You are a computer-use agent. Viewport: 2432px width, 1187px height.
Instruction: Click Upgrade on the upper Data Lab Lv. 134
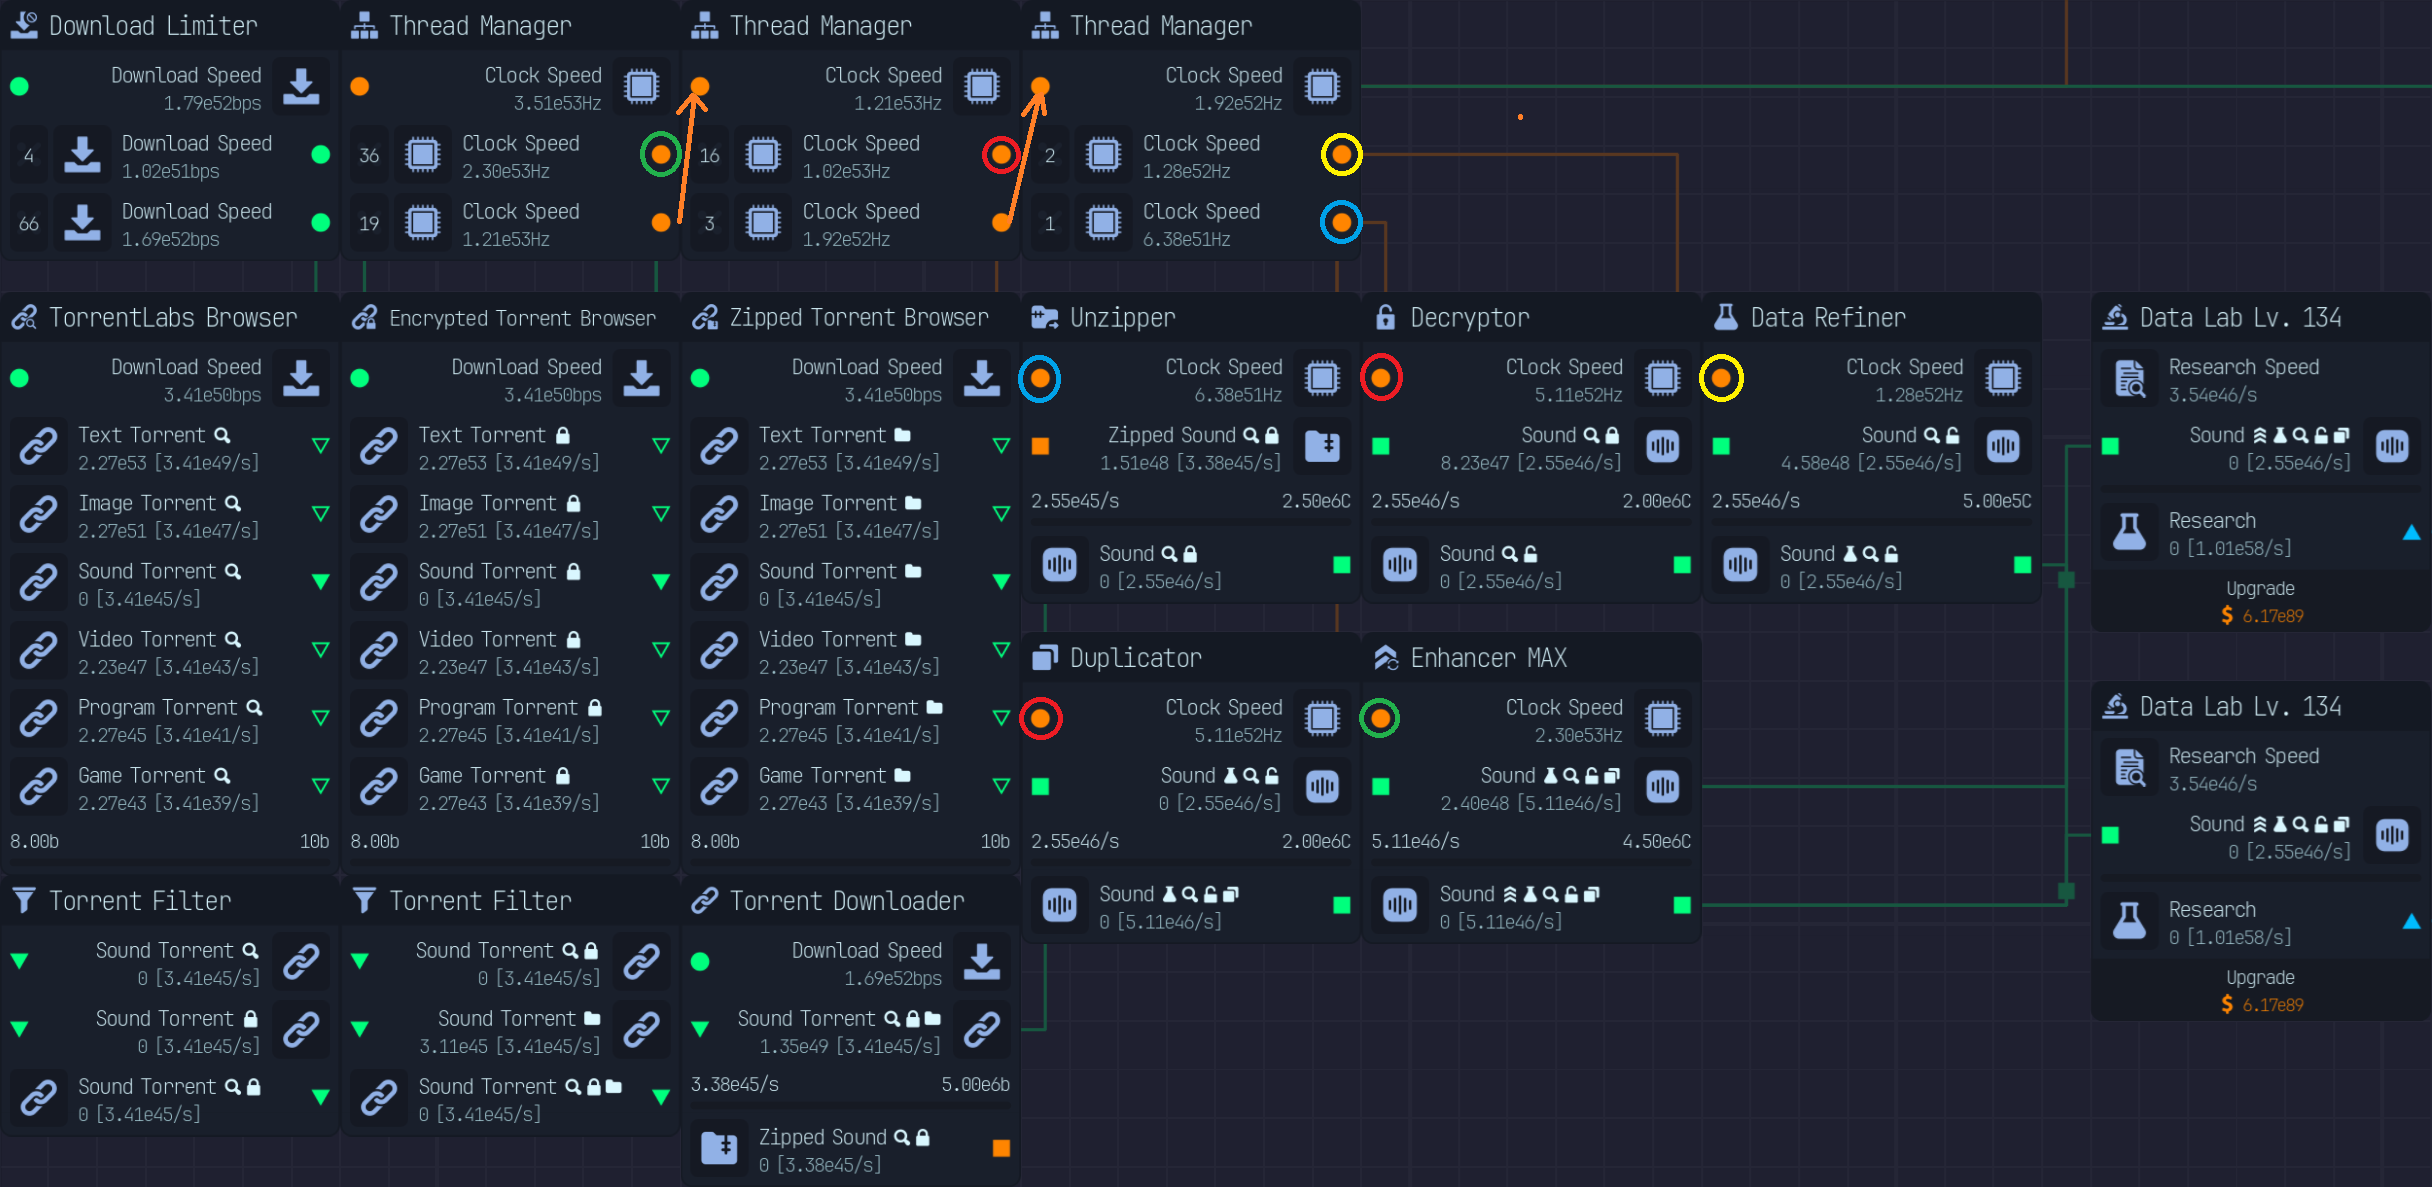[2260, 602]
